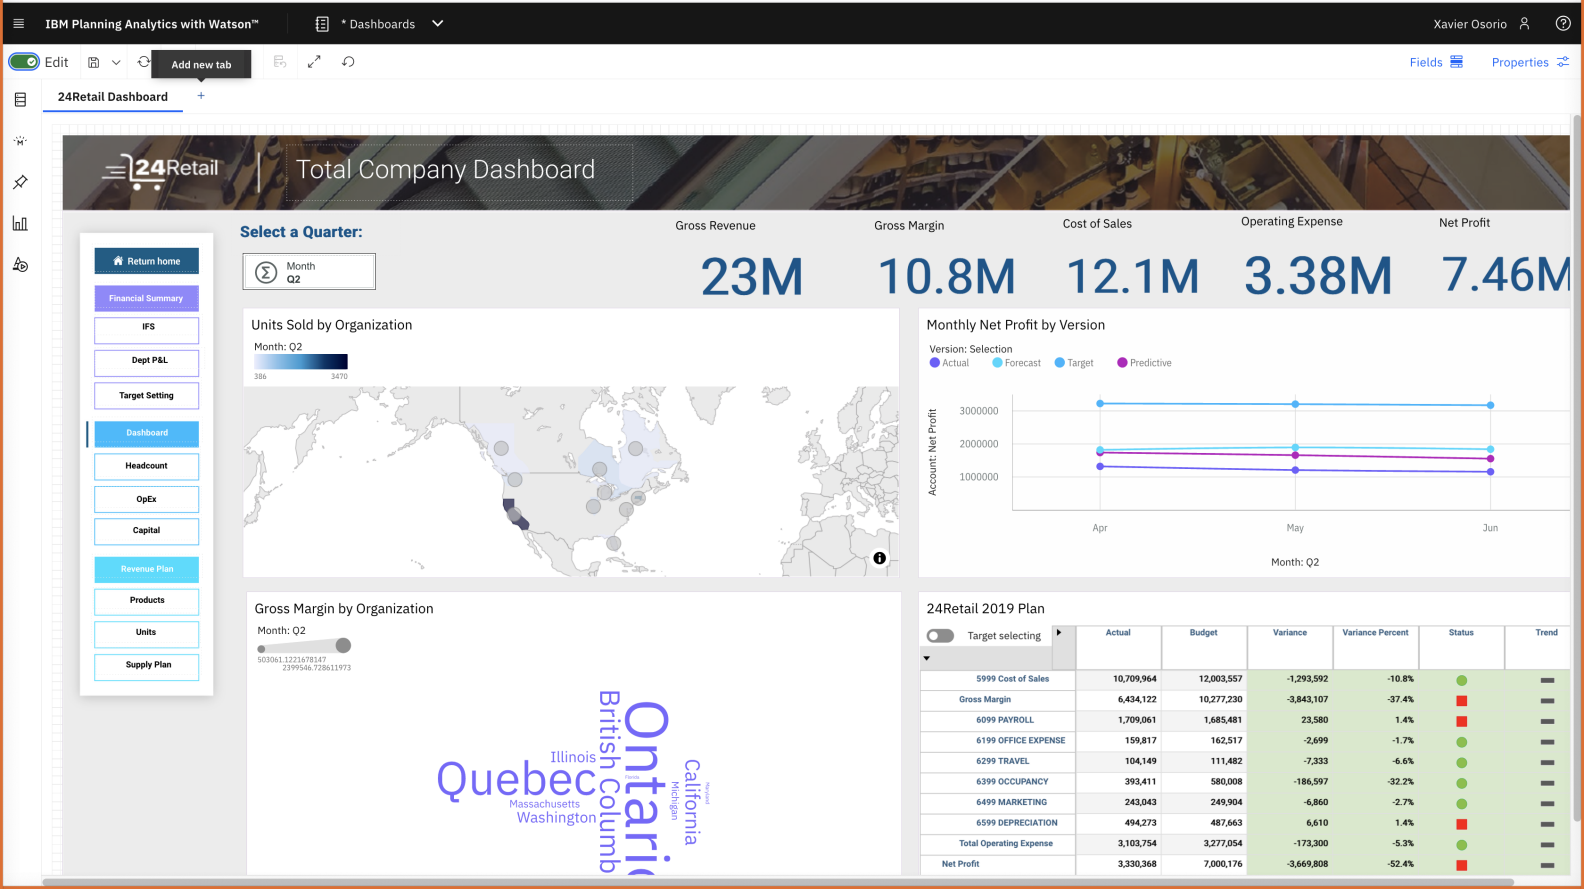Open the save options dropdown arrow

pyautogui.click(x=116, y=62)
